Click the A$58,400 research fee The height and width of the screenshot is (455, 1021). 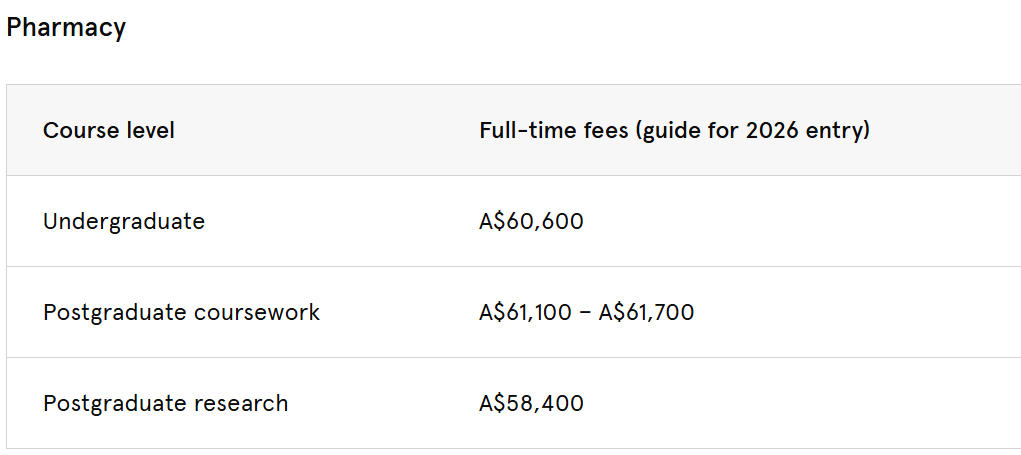531,403
